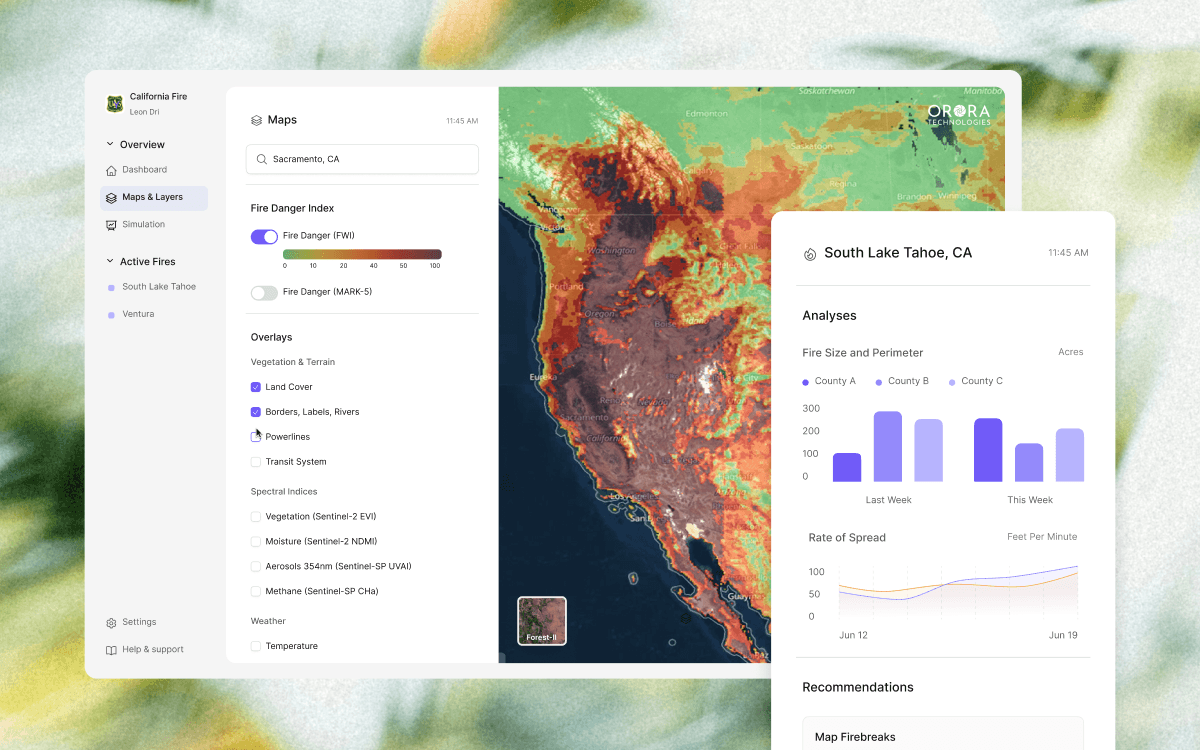The width and height of the screenshot is (1200, 750).
Task: Click the Dashboard home icon
Action: [x=111, y=170]
